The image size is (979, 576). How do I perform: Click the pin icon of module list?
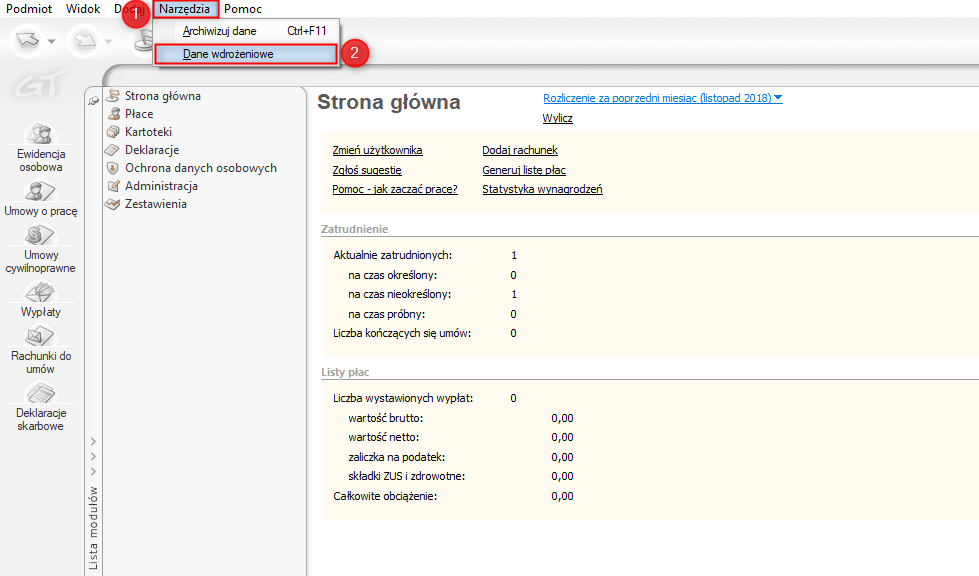point(94,100)
